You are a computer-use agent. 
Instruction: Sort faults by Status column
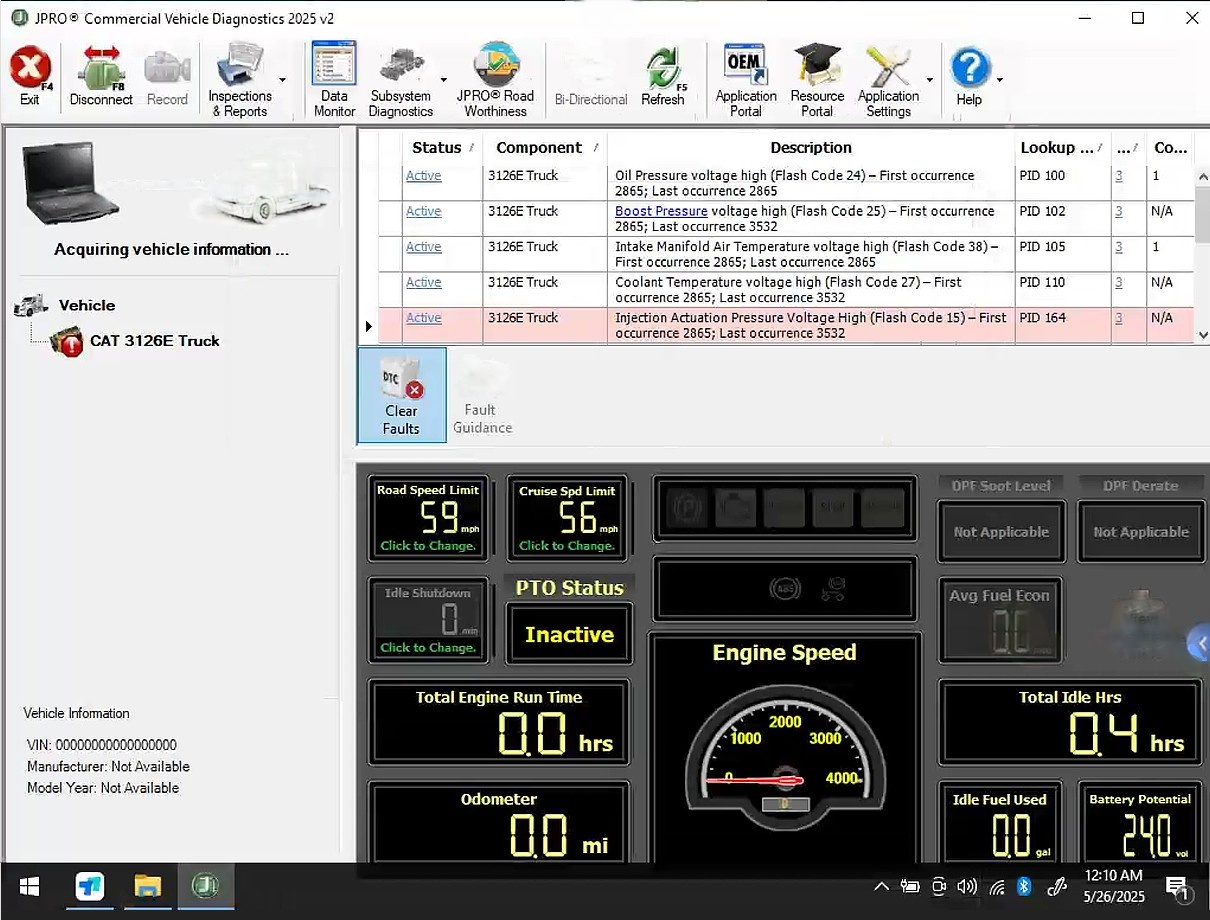coord(441,147)
